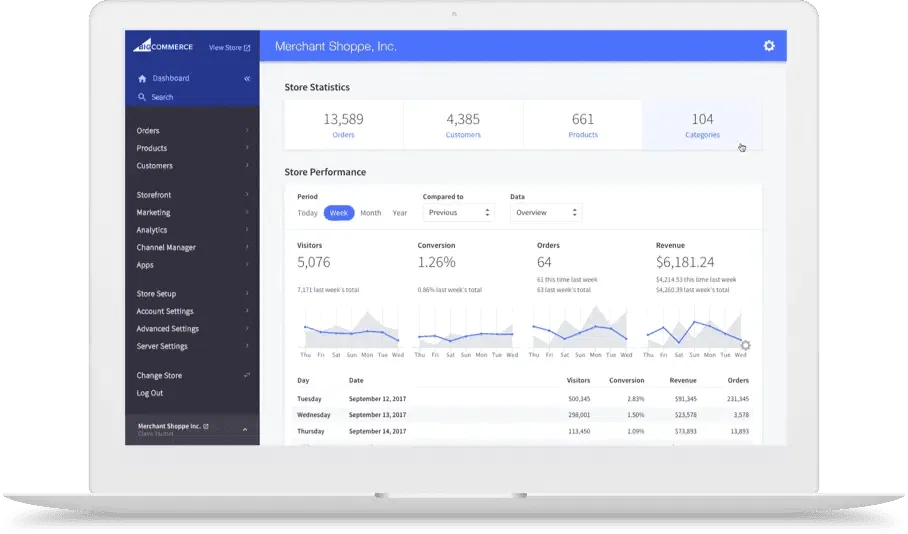The width and height of the screenshot is (908, 534).
Task: Open the 661 Products statistics tile
Action: [x=582, y=125]
